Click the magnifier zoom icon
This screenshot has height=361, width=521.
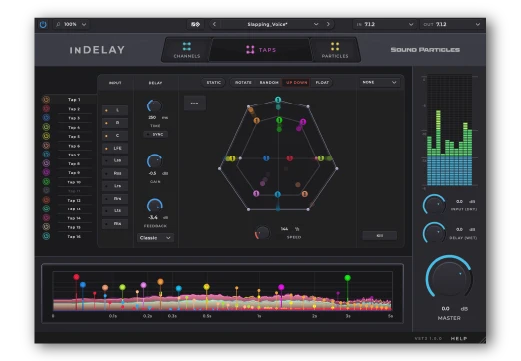pos(58,24)
